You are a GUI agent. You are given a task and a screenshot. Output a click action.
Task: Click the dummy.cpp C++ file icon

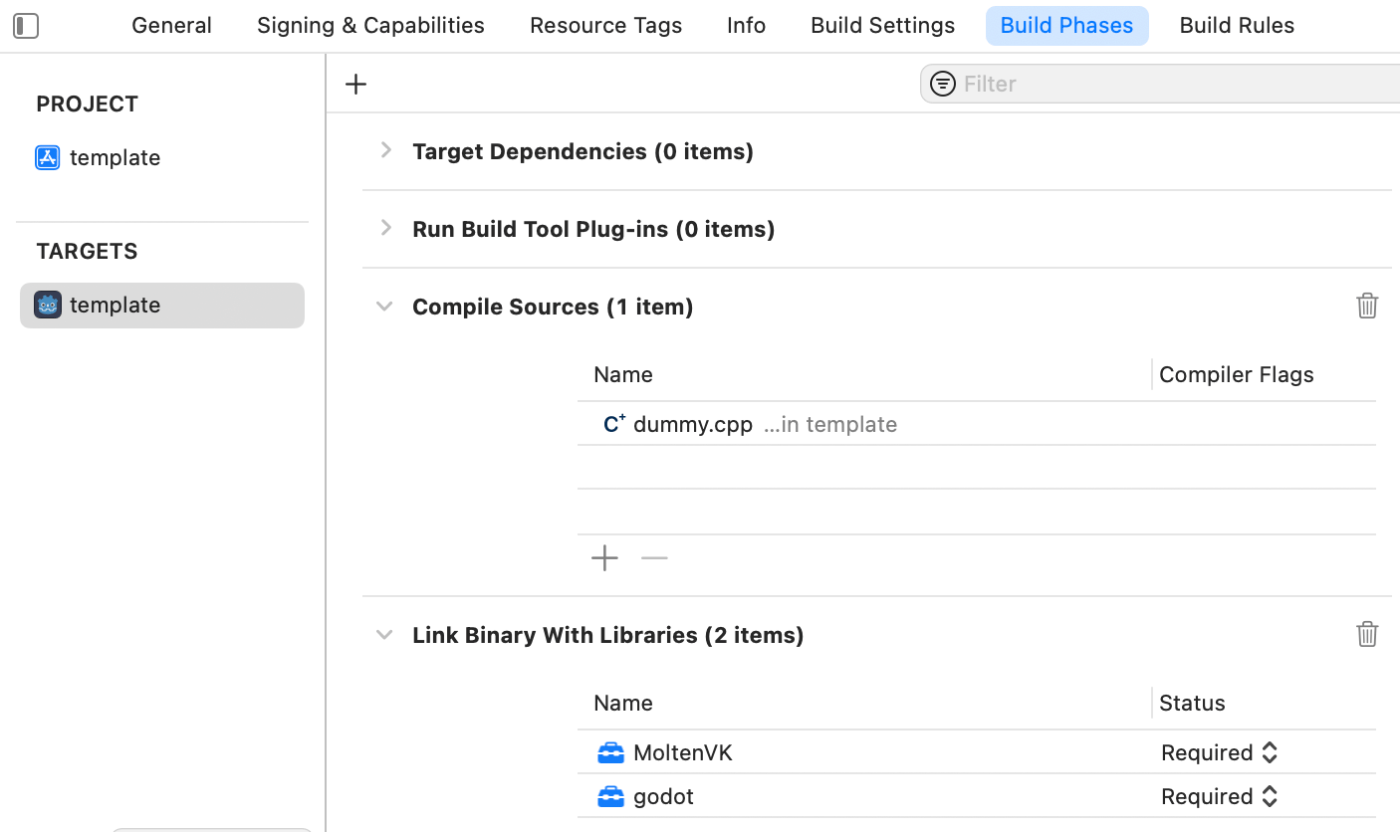(613, 424)
